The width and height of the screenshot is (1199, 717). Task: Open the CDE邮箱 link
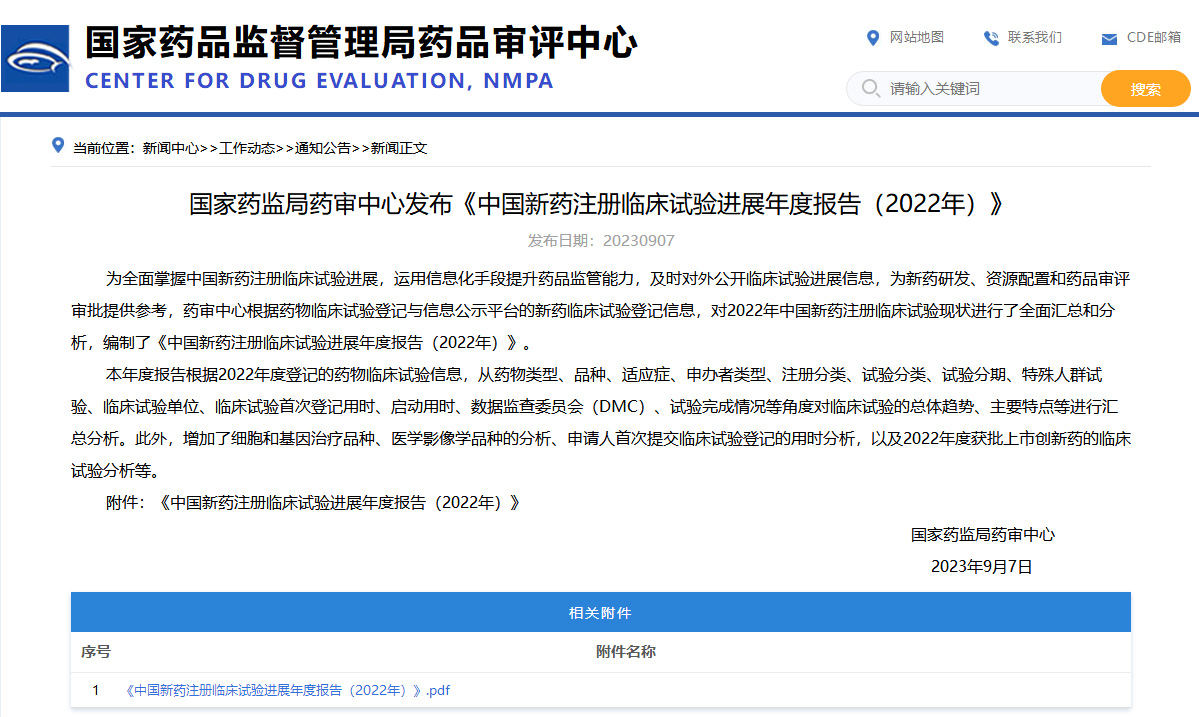click(1154, 37)
